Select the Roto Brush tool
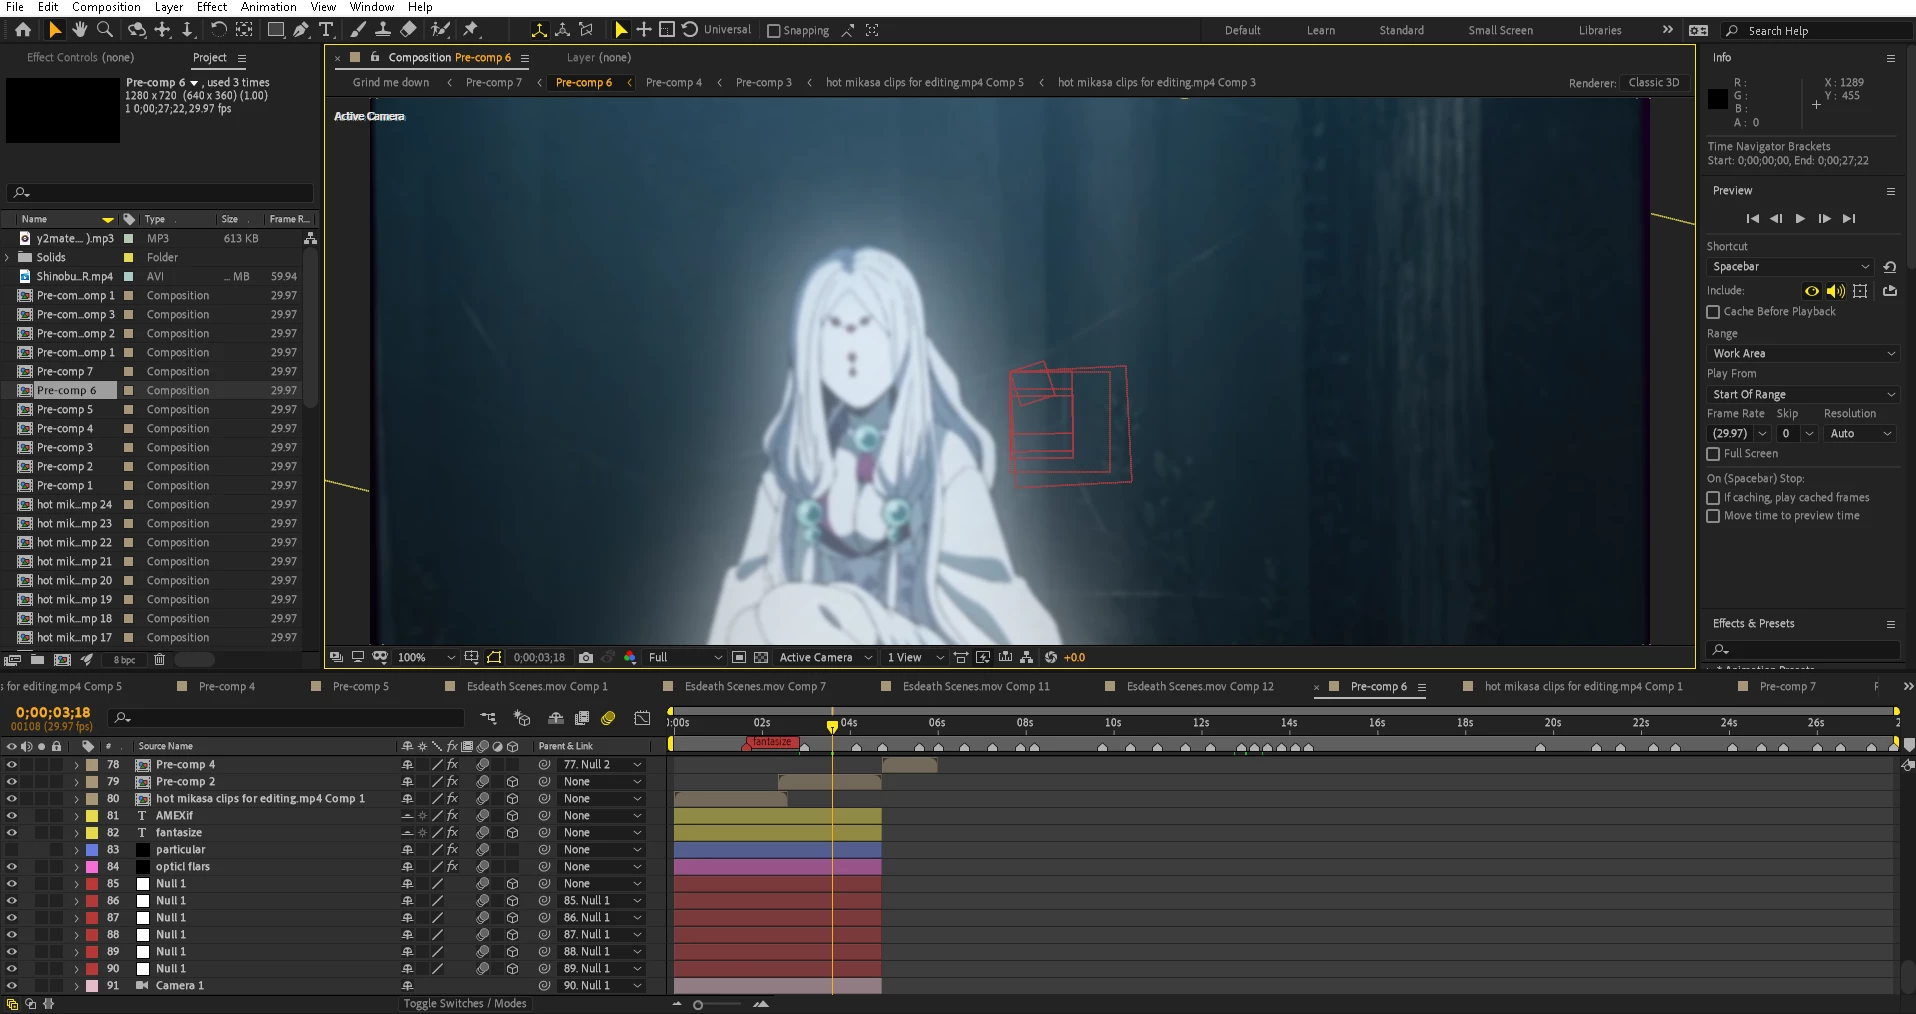 click(440, 30)
